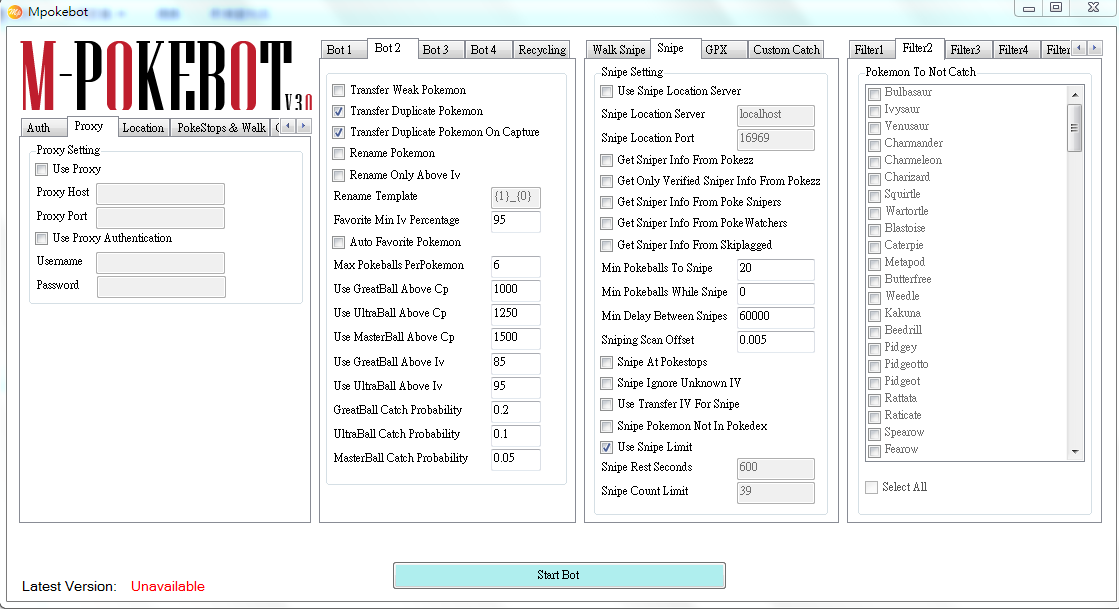Open the PokeStops & Walk tab
Image resolution: width=1119 pixels, height=609 pixels.
tap(221, 128)
